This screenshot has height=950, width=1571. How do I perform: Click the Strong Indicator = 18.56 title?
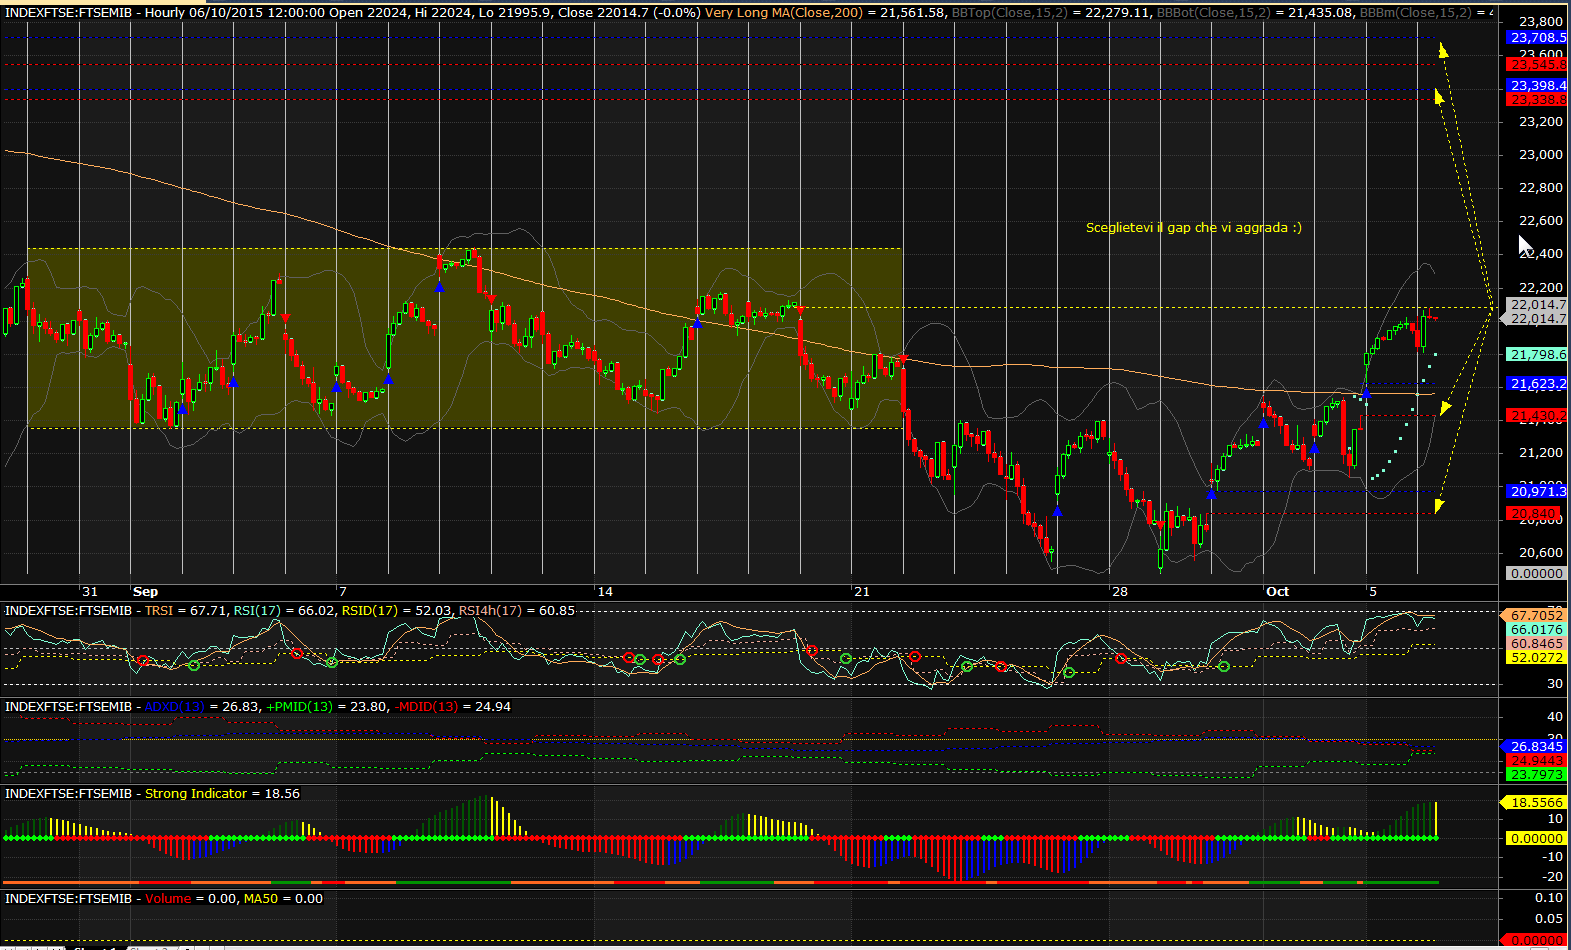click(222, 793)
